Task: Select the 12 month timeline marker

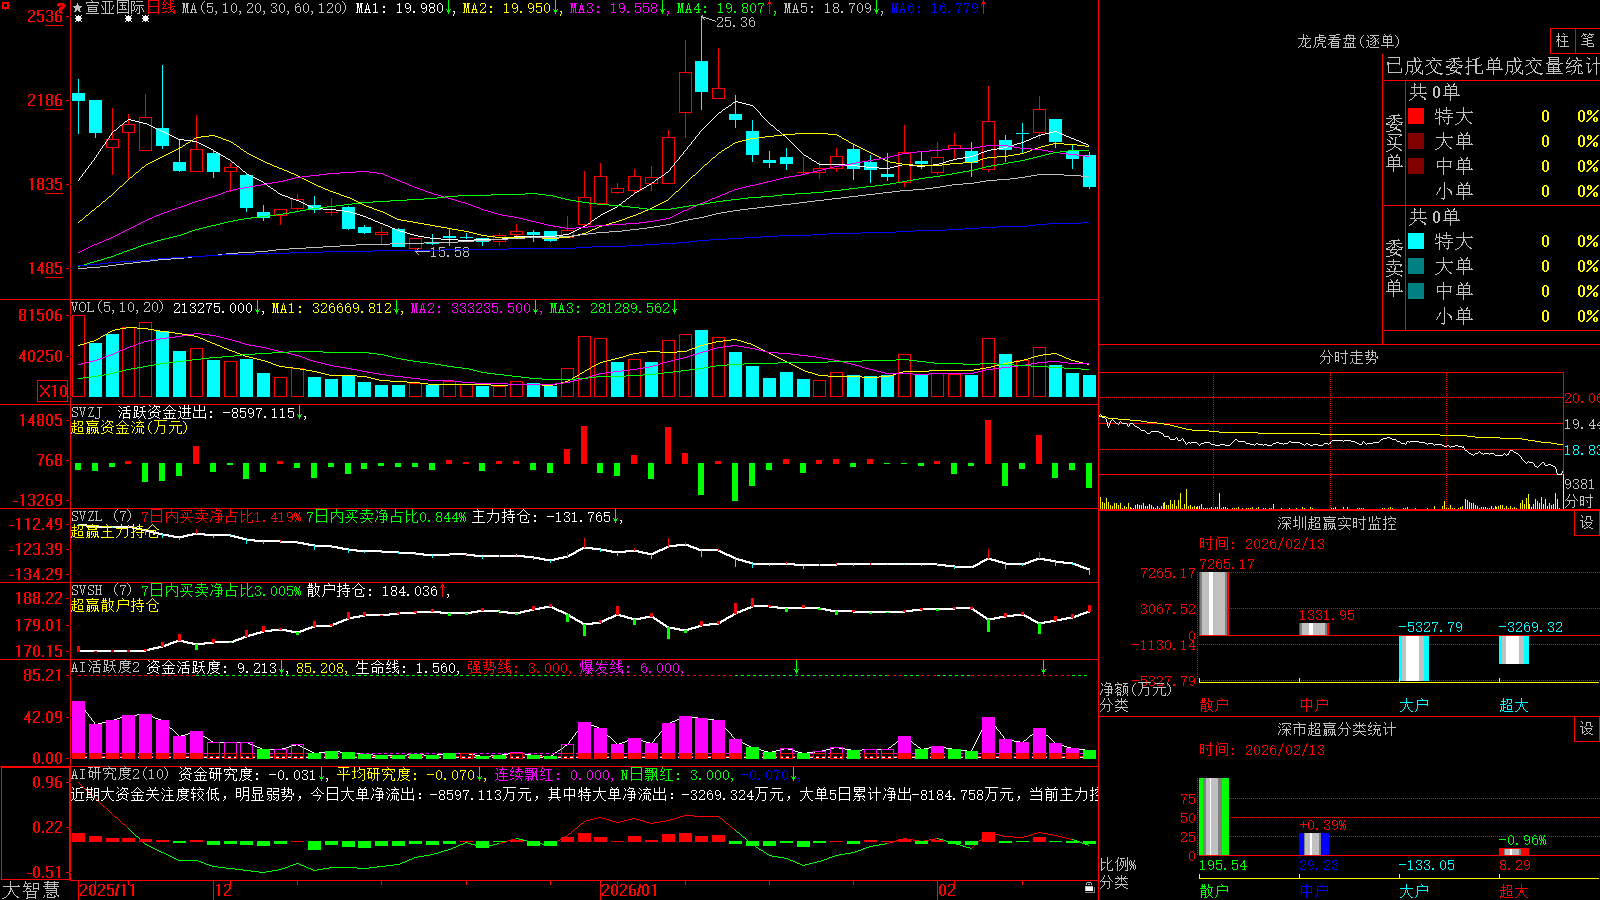Action: pos(223,890)
